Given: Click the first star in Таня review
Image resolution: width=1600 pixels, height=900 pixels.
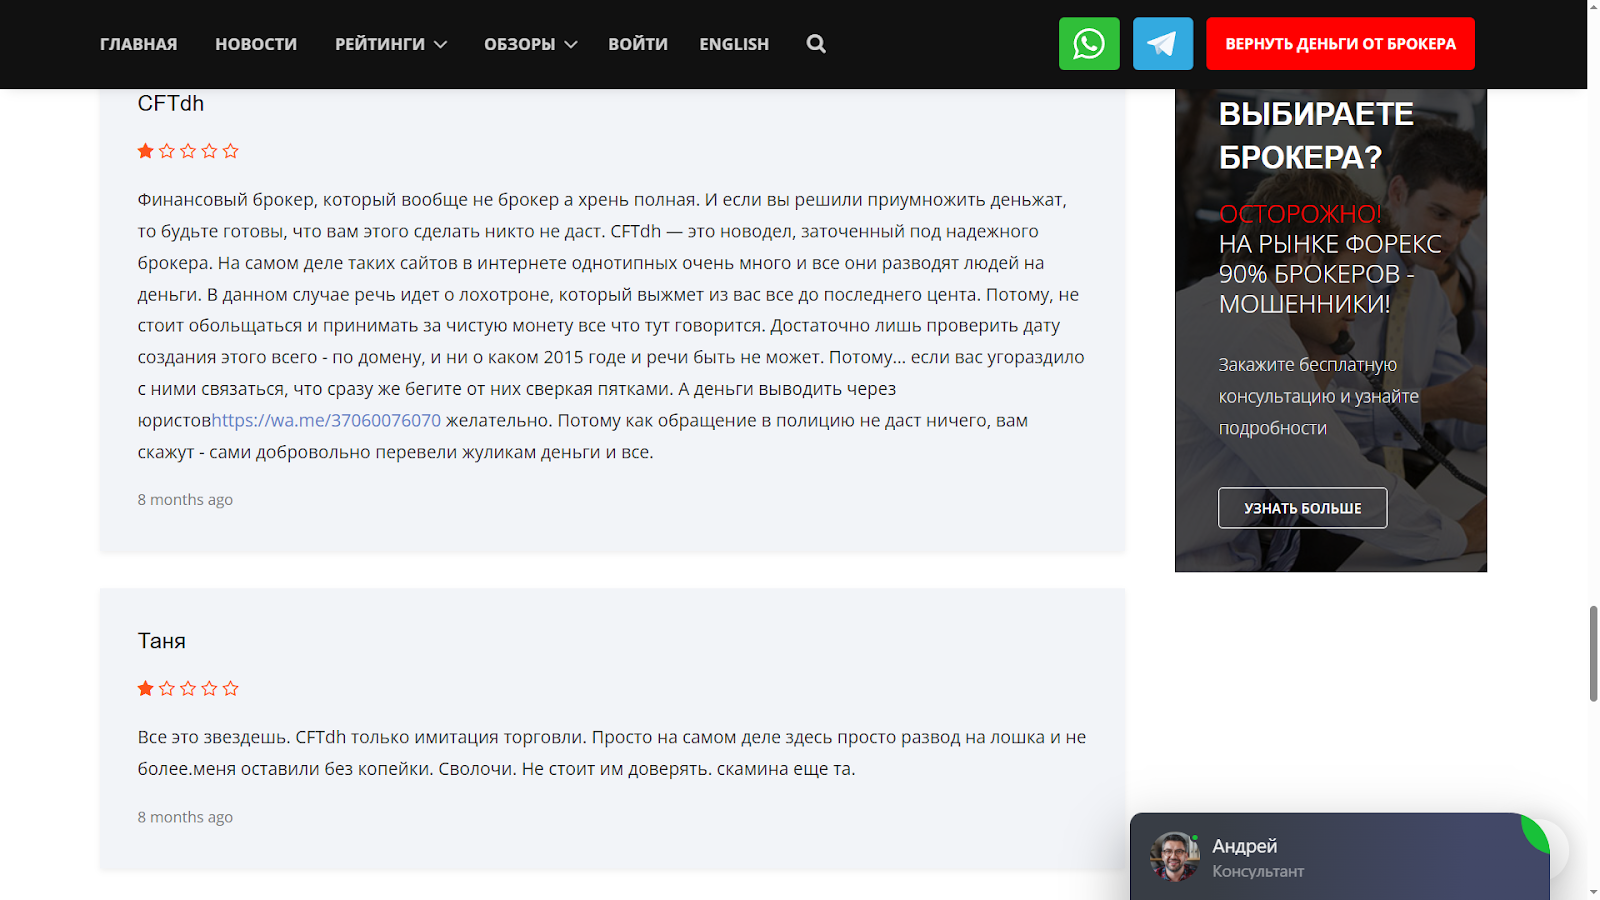Looking at the screenshot, I should pyautogui.click(x=146, y=688).
